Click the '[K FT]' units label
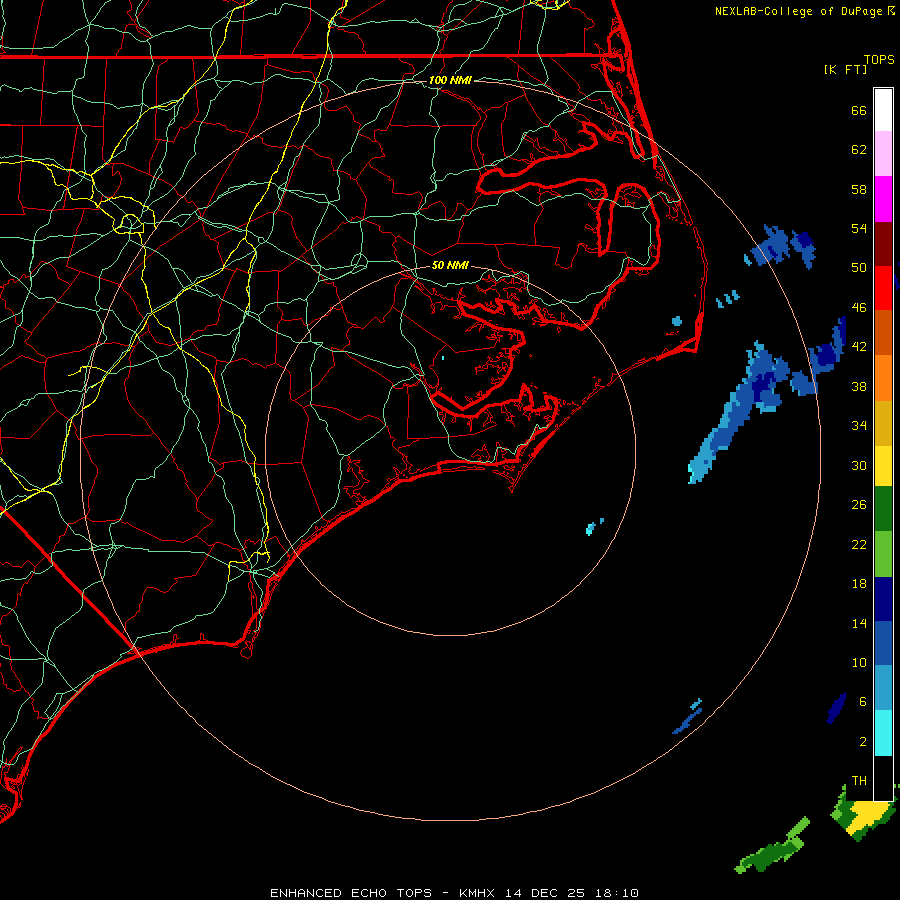 click(x=845, y=69)
